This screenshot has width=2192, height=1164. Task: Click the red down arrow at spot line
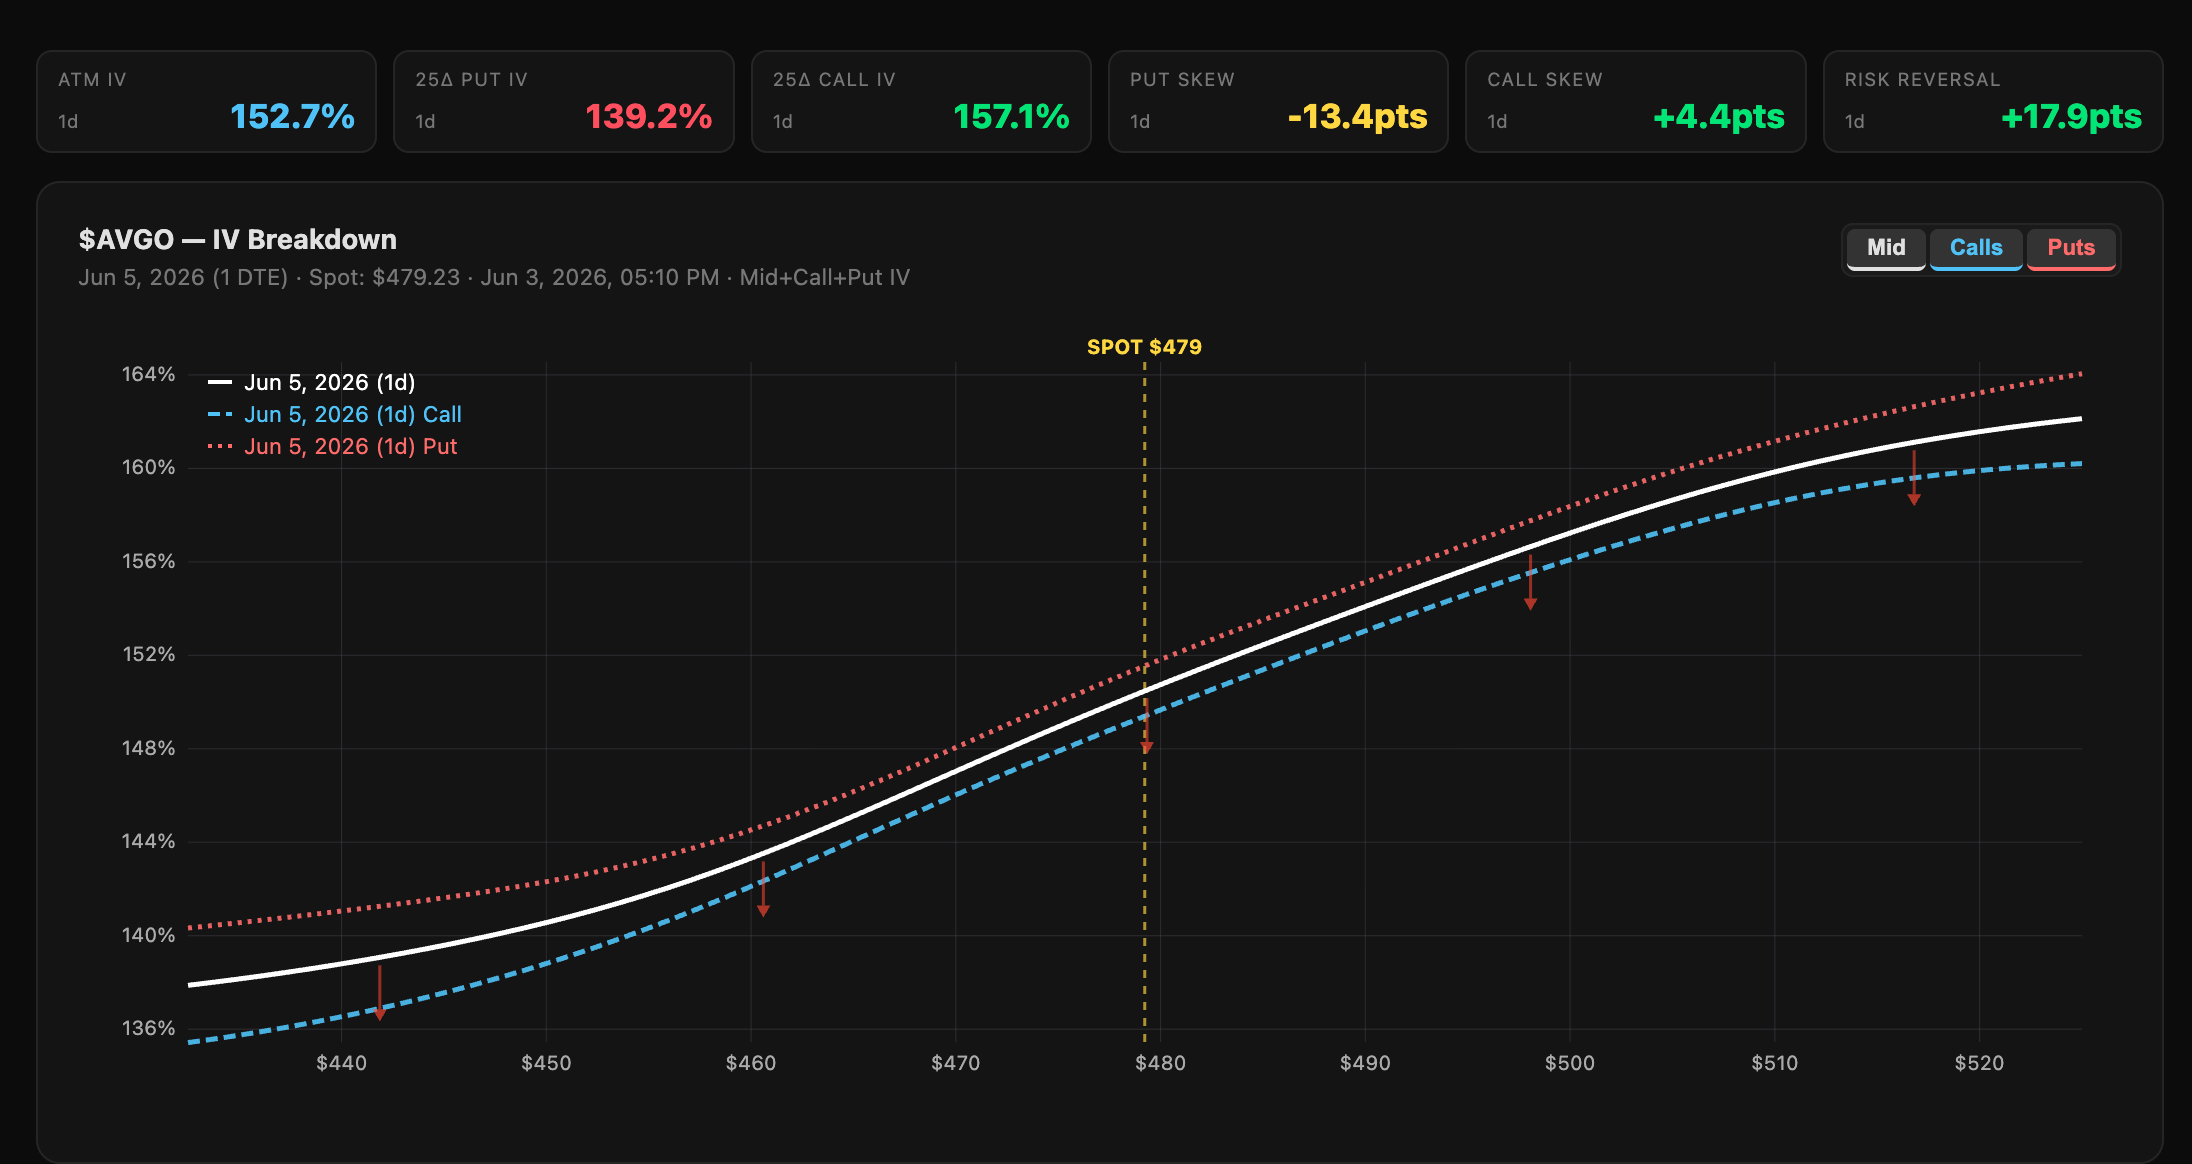[x=1147, y=727]
